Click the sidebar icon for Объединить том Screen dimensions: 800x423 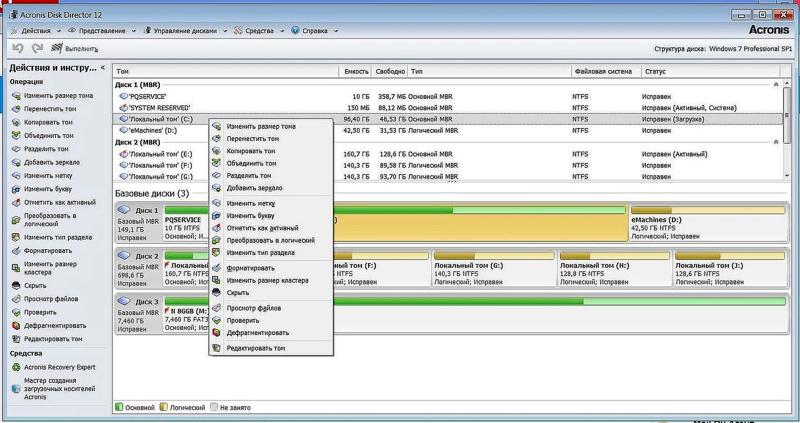16,135
